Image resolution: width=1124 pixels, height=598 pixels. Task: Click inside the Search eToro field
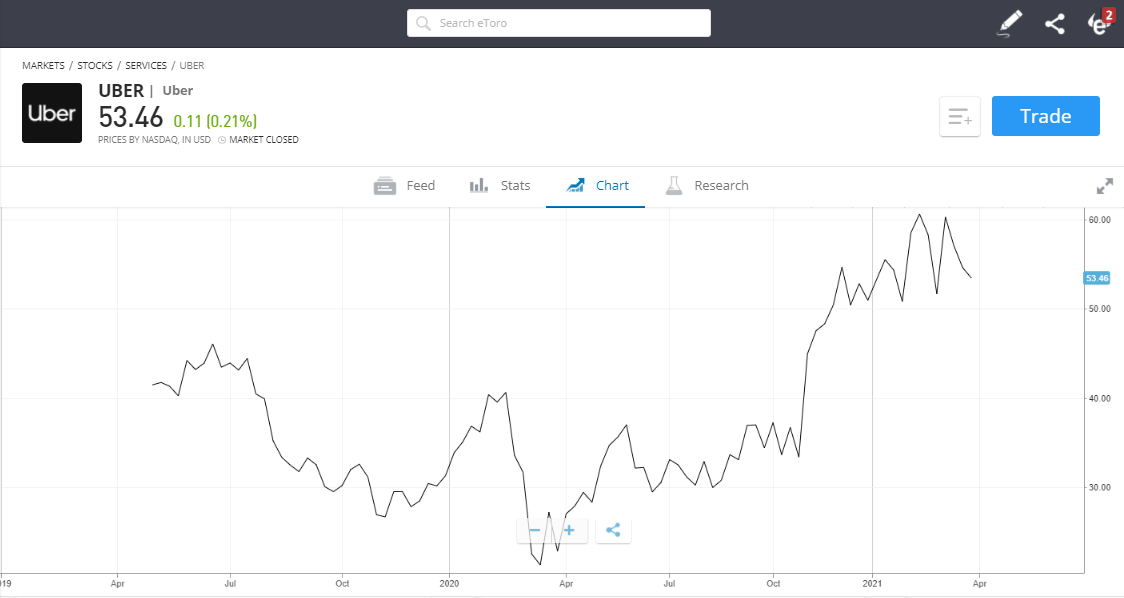click(x=558, y=22)
